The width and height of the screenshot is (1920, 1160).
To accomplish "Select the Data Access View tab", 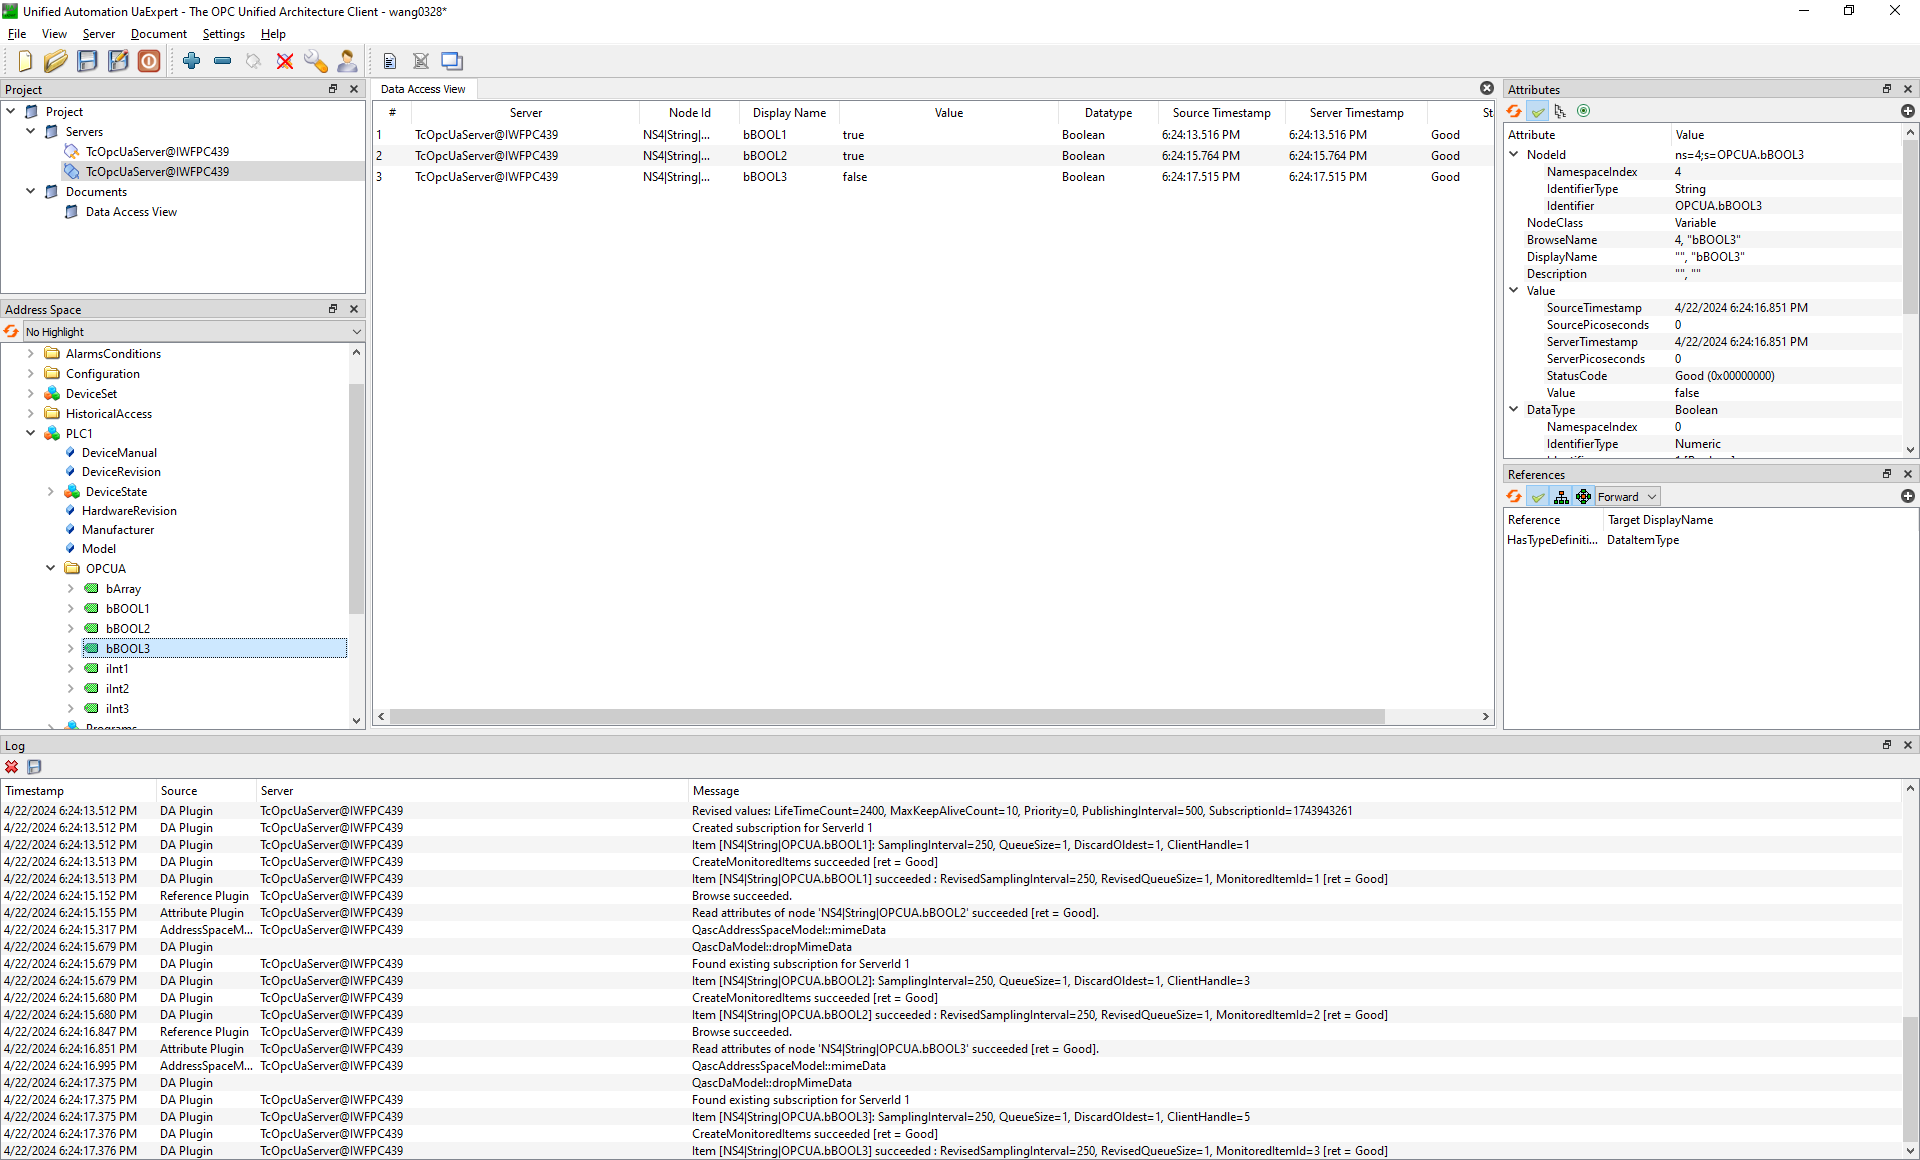I will [x=423, y=89].
